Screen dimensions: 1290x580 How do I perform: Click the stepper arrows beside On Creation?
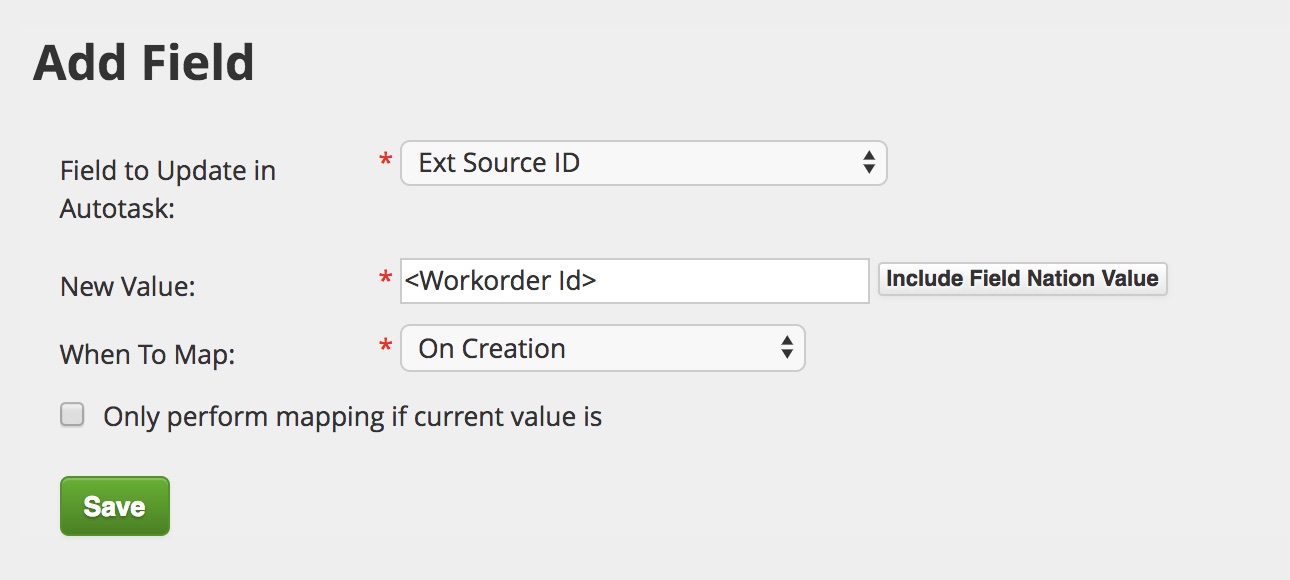(x=788, y=348)
